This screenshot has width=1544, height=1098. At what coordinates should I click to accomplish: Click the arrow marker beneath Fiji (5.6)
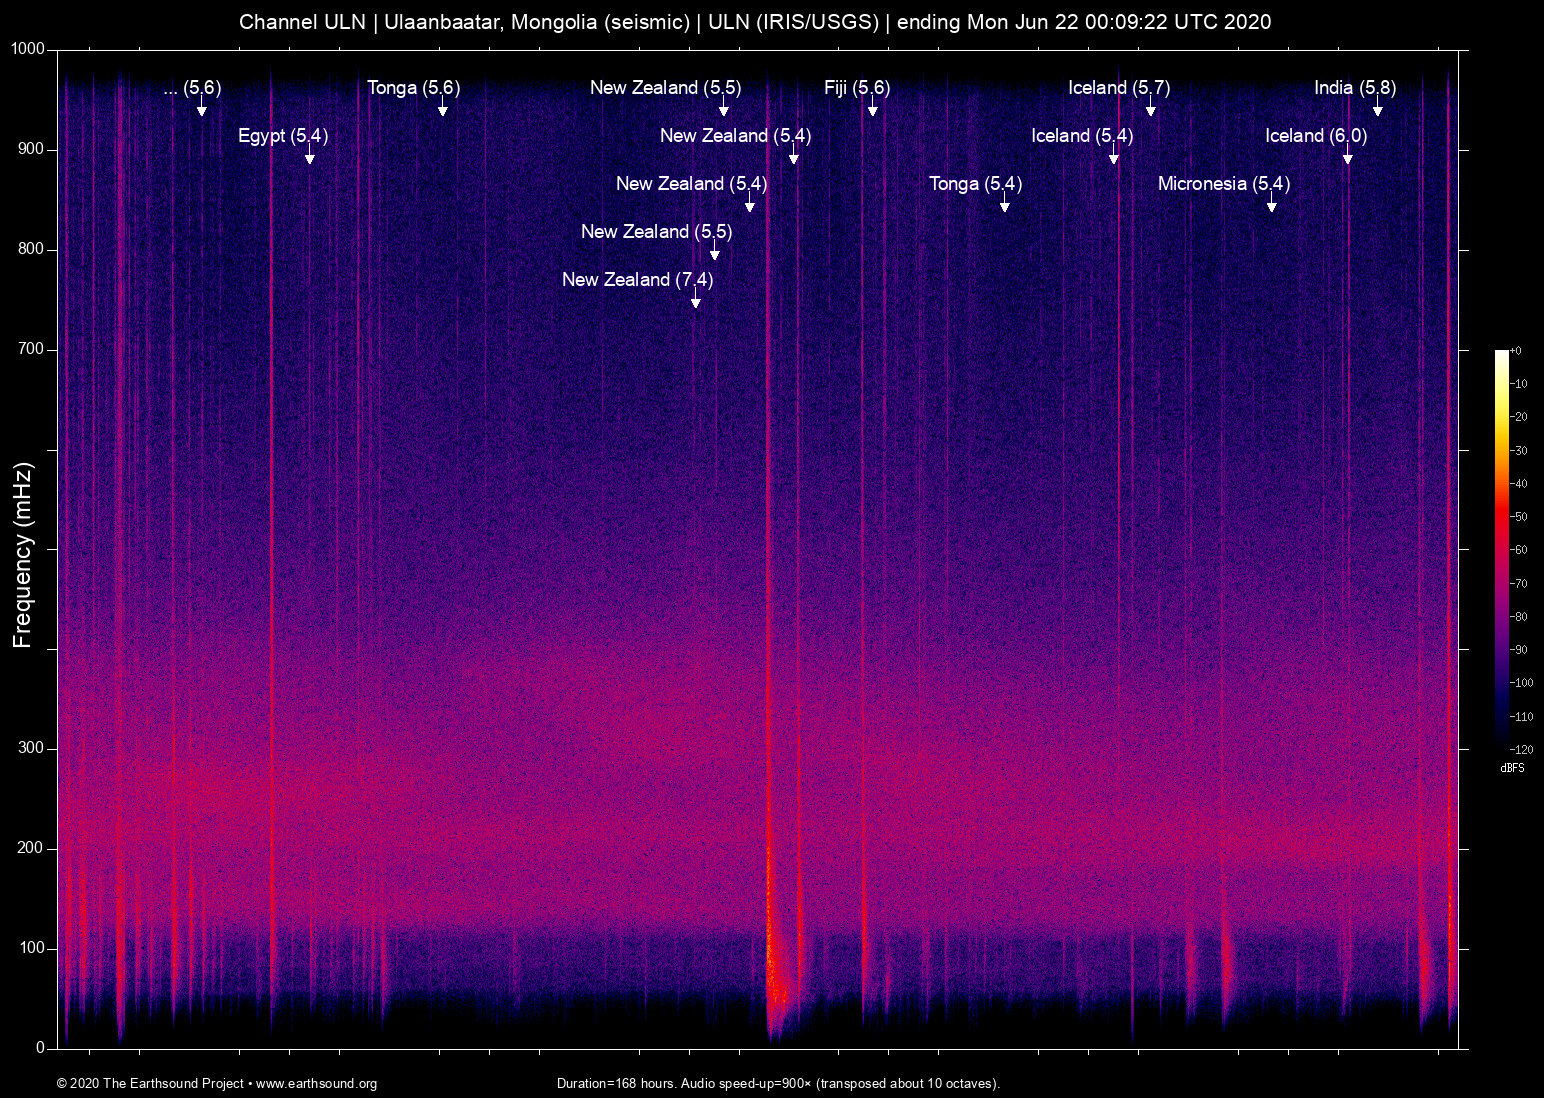point(873,109)
